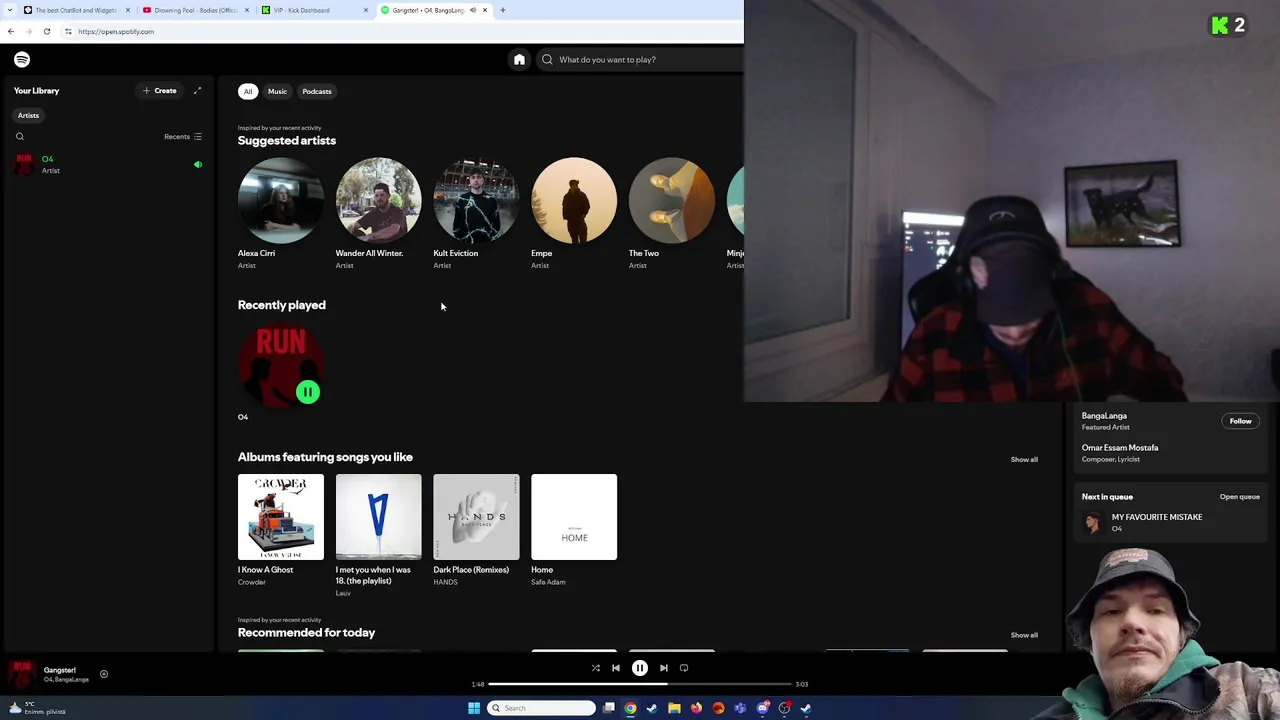Viewport: 1280px width, 720px height.
Task: Open Home album by Safe Adam
Action: click(574, 531)
